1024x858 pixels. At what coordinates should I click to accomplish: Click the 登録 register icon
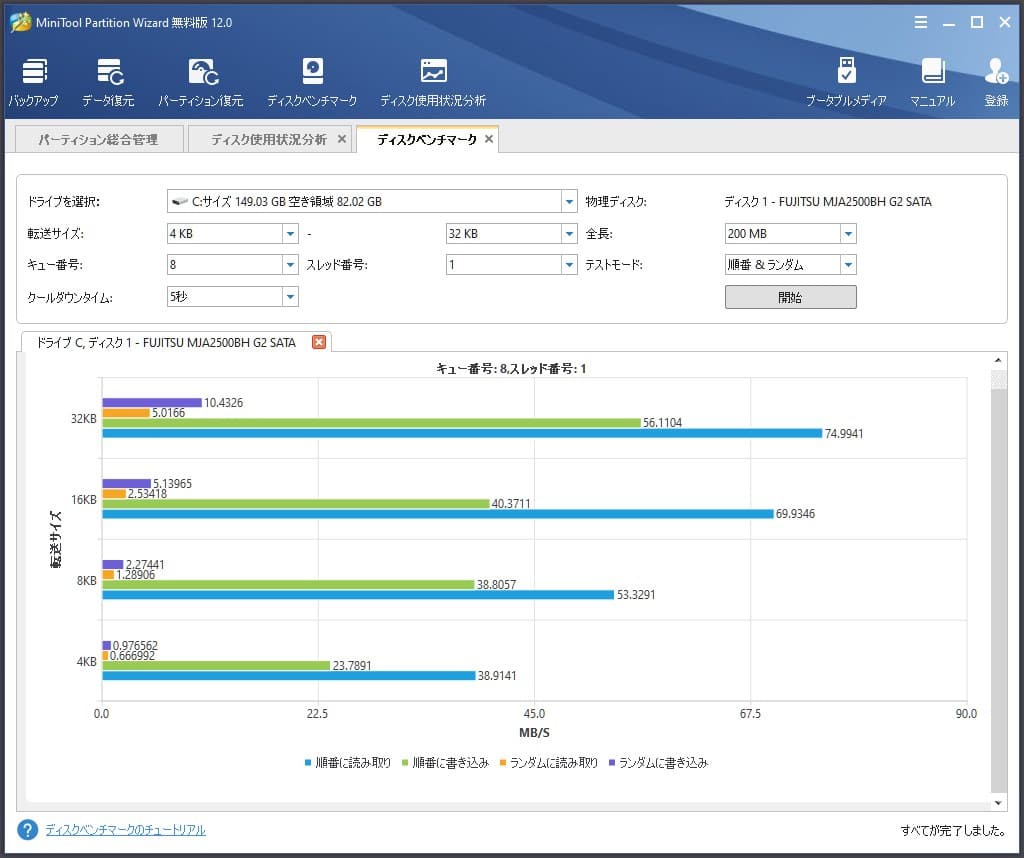click(997, 82)
